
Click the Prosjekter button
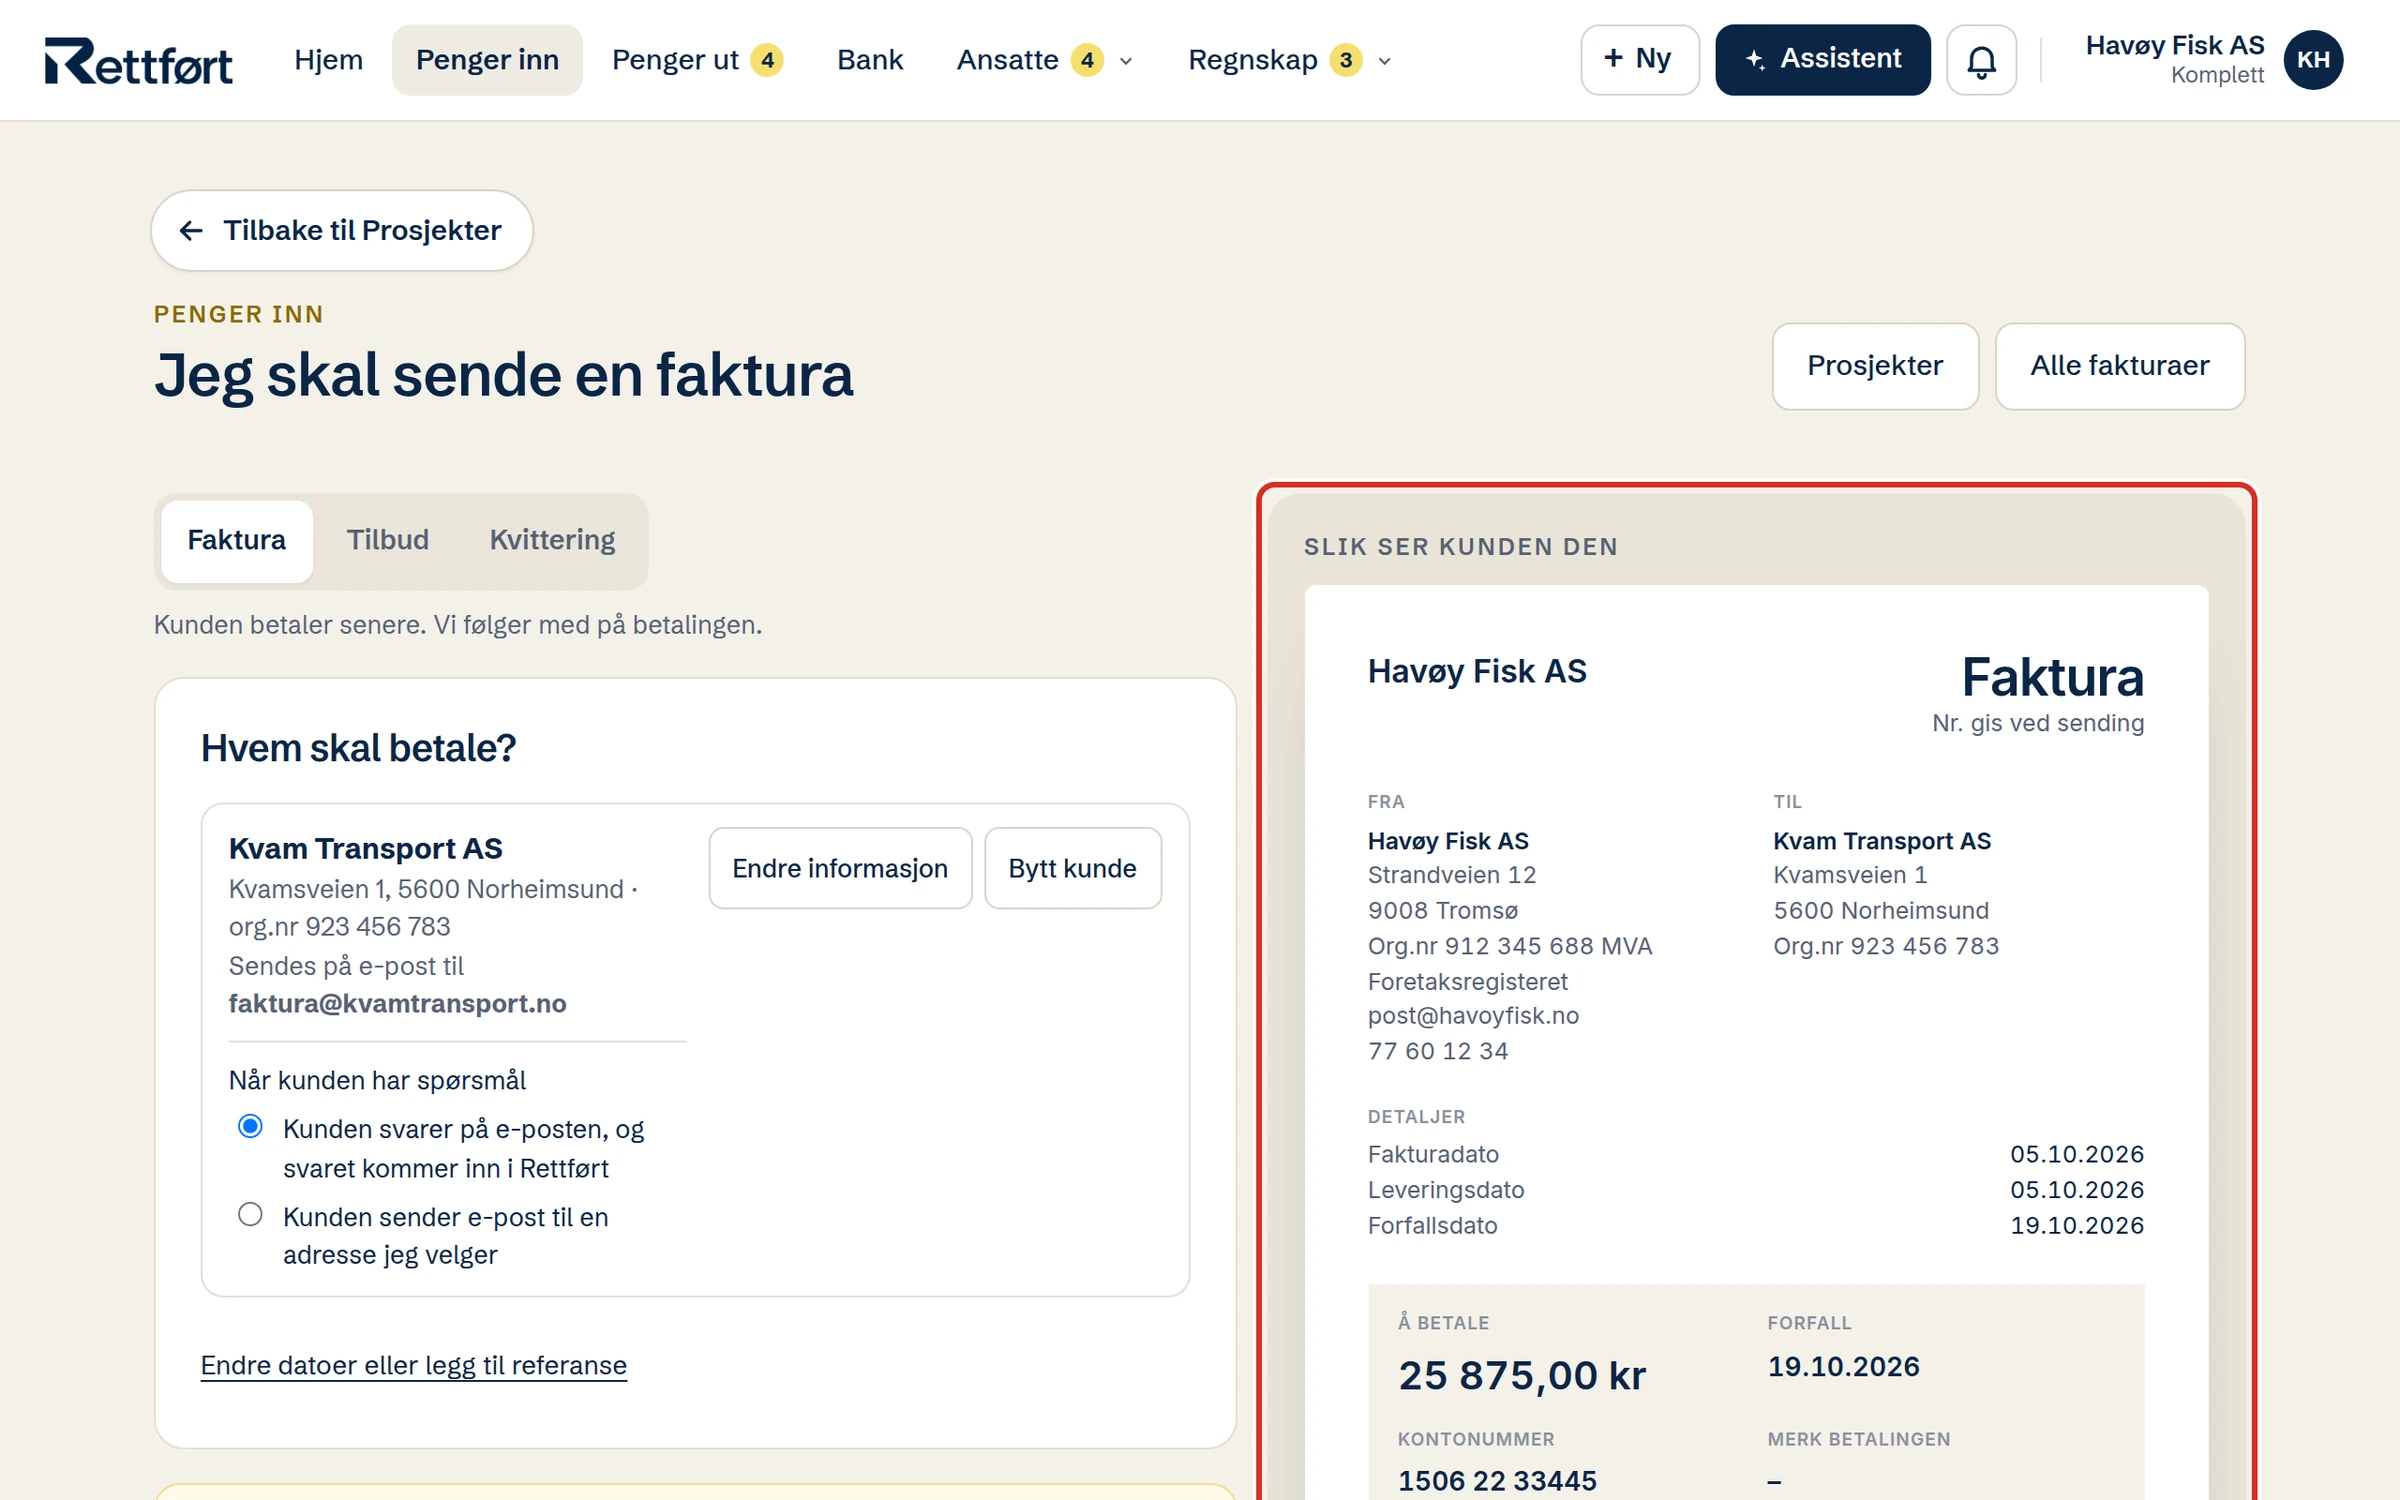point(1875,366)
